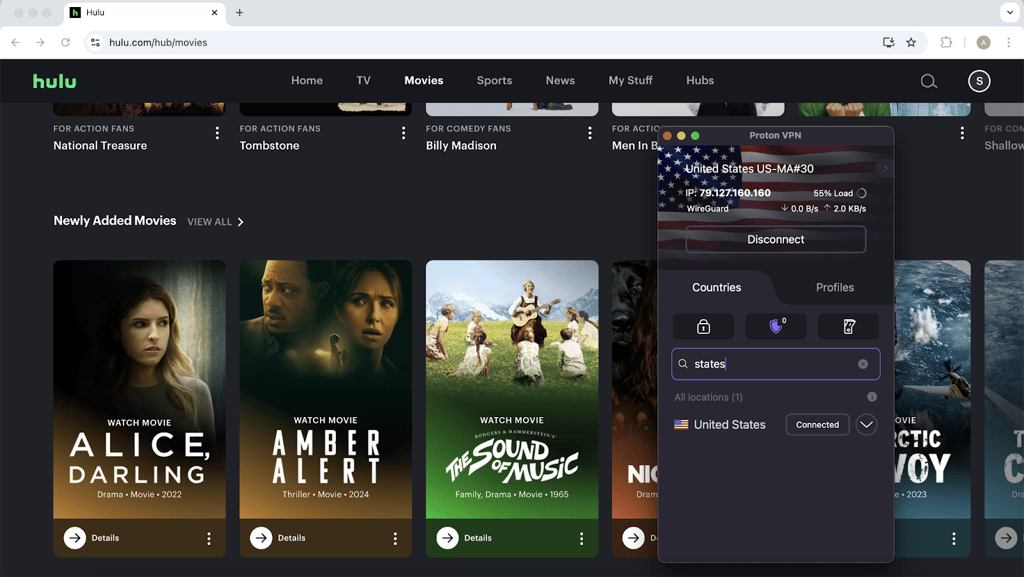This screenshot has height=577, width=1024.
Task: Clear the states search text in Proton VPN
Action: click(x=863, y=364)
